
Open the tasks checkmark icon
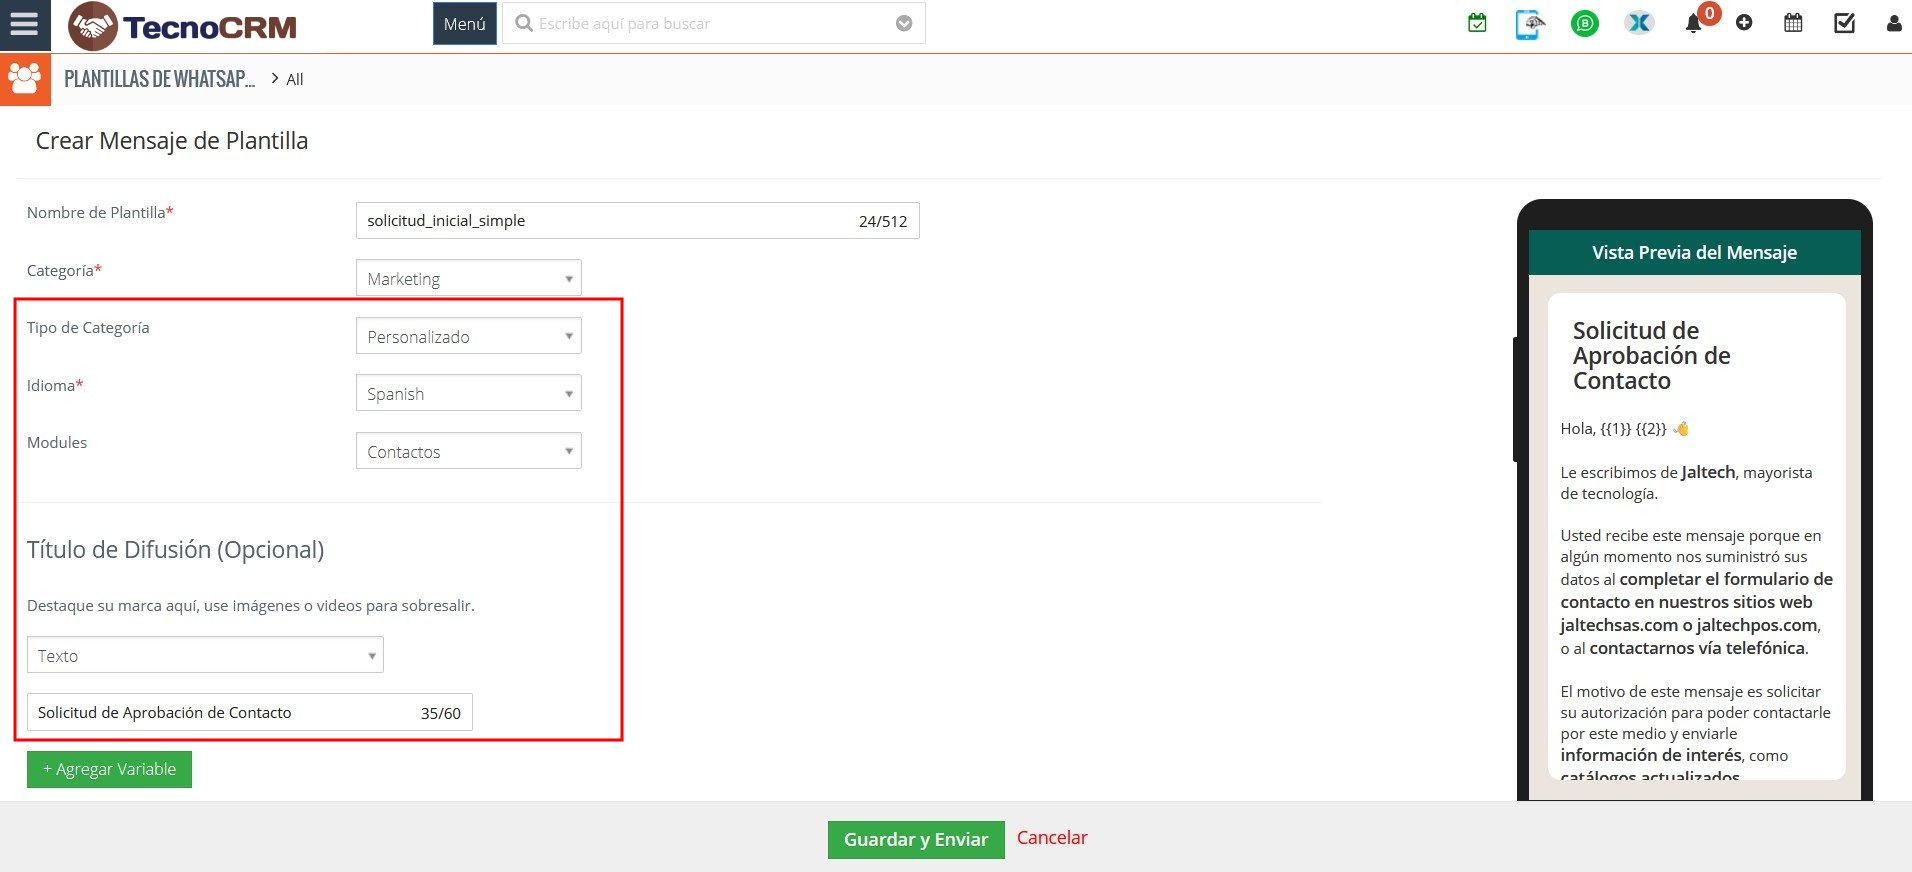click(1844, 23)
